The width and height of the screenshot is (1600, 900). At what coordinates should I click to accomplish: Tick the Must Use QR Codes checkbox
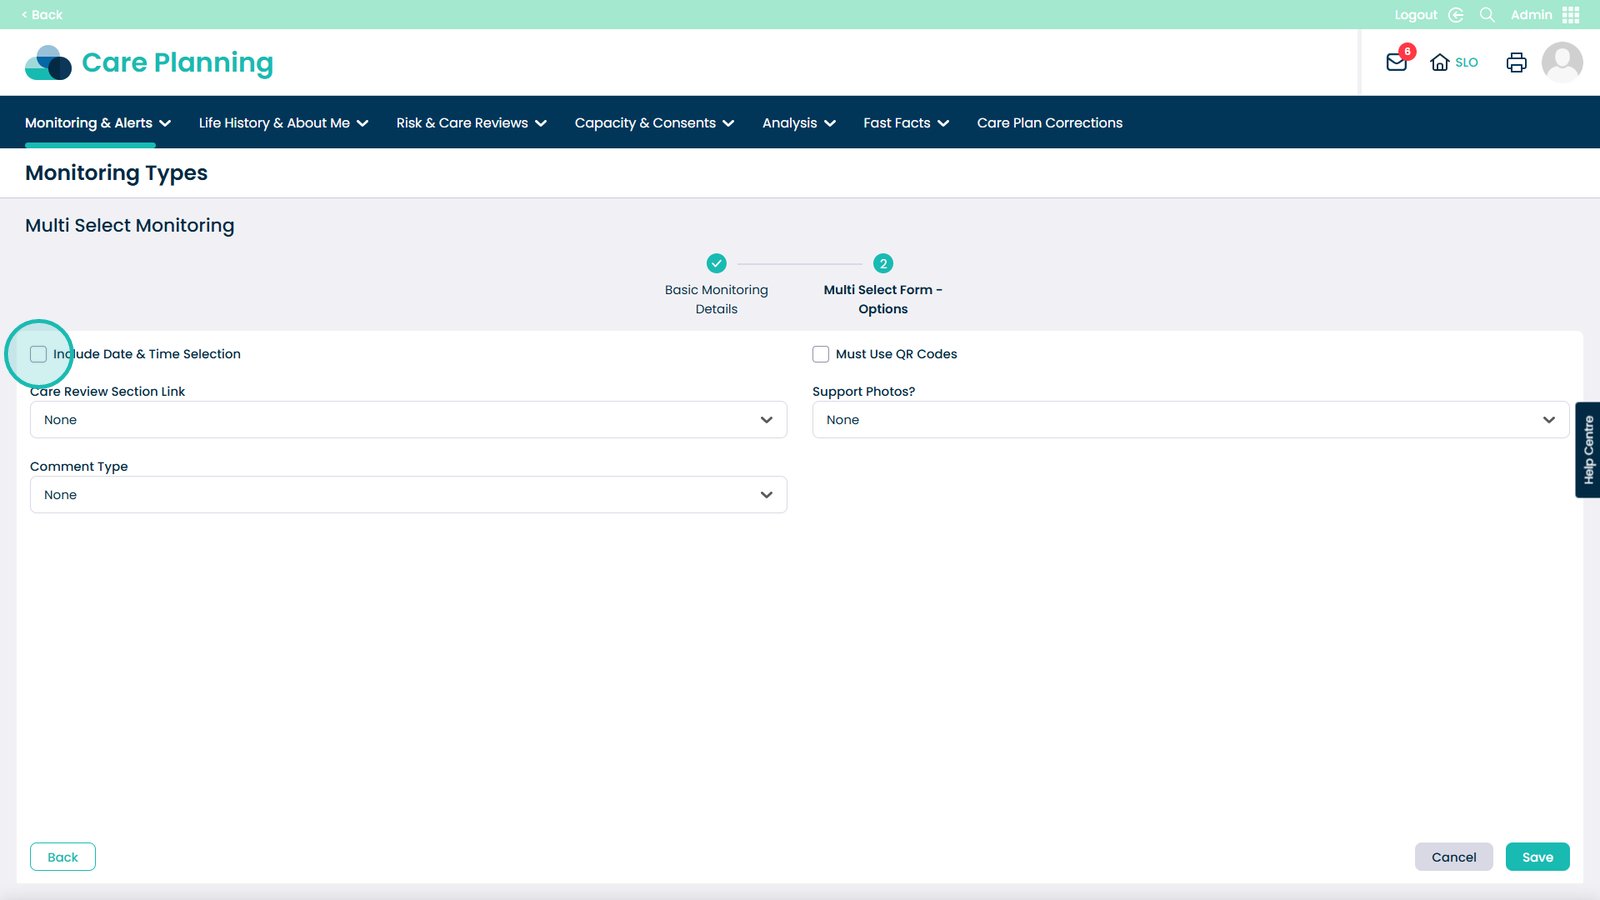tap(821, 354)
